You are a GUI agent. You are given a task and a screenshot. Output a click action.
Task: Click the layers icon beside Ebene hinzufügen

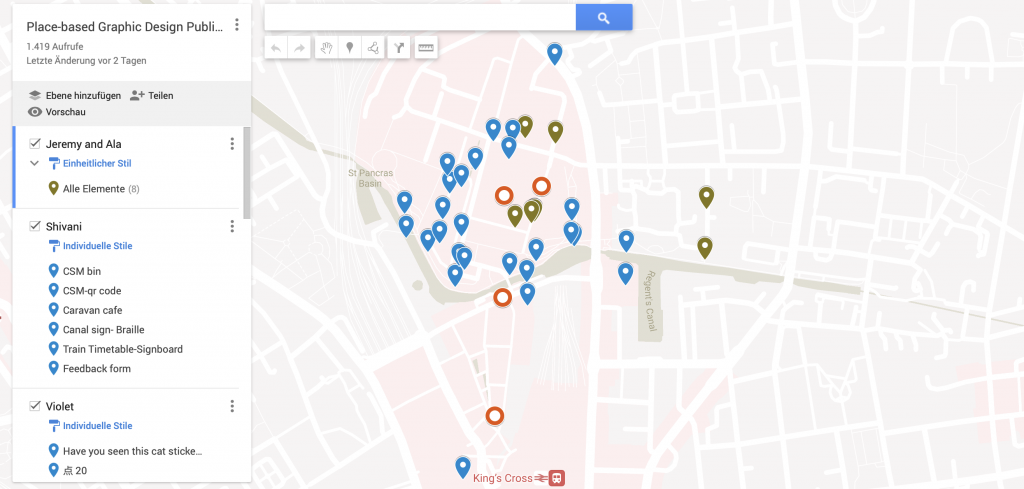[x=35, y=95]
